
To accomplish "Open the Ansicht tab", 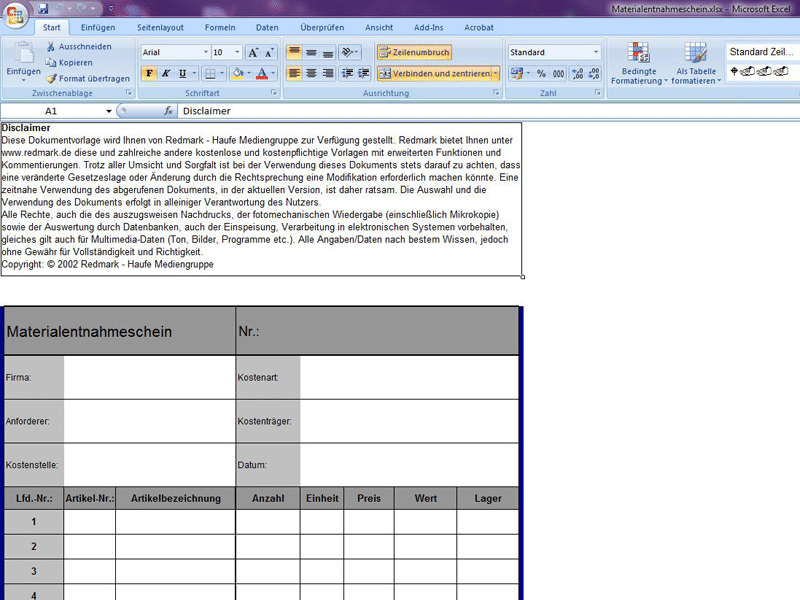I will point(379,28).
